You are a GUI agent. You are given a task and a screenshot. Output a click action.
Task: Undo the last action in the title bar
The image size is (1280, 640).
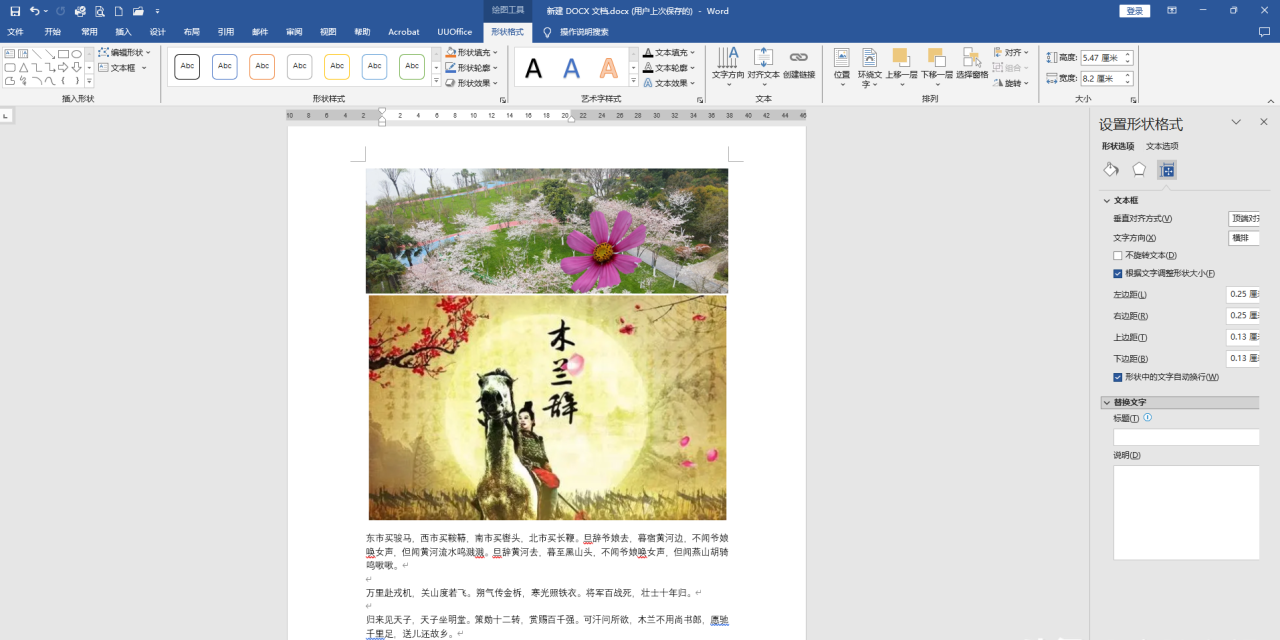pos(34,11)
